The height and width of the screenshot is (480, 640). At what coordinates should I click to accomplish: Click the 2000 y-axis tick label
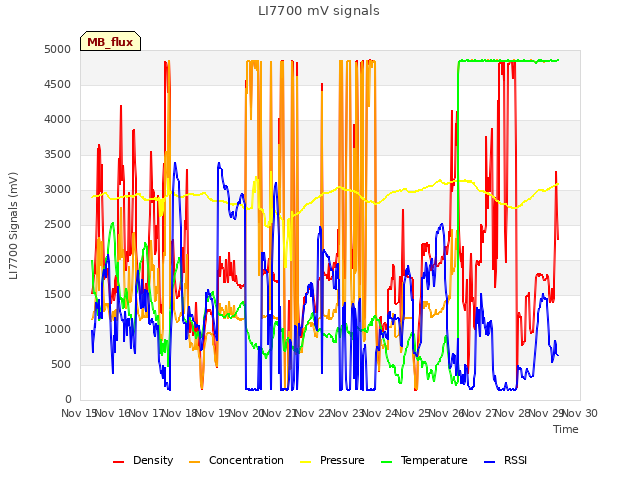point(58,260)
